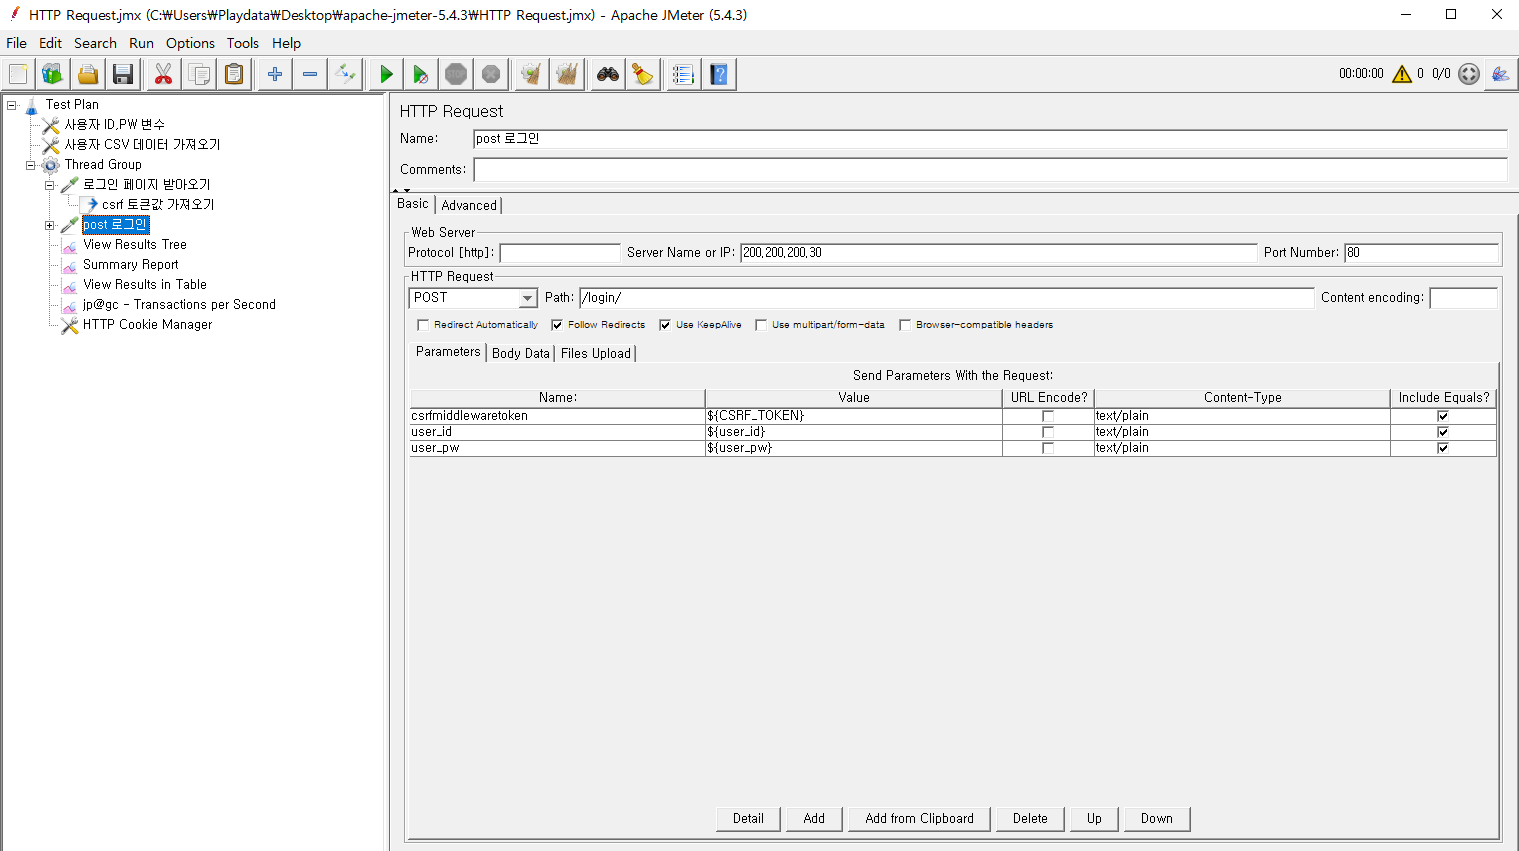
Task: Click the Cut scissors icon
Action: point(164,74)
